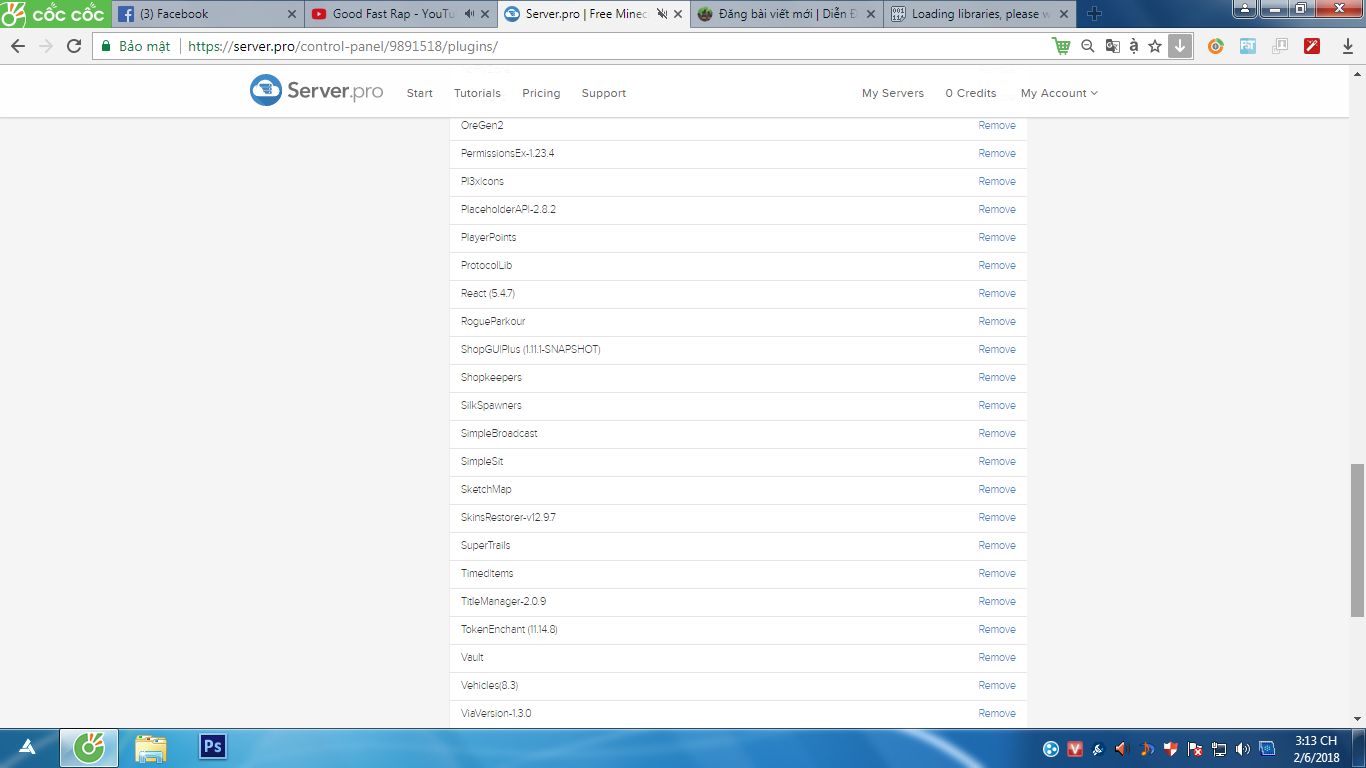Image resolution: width=1366 pixels, height=768 pixels.
Task: Open a new browser tab
Action: 1094,14
